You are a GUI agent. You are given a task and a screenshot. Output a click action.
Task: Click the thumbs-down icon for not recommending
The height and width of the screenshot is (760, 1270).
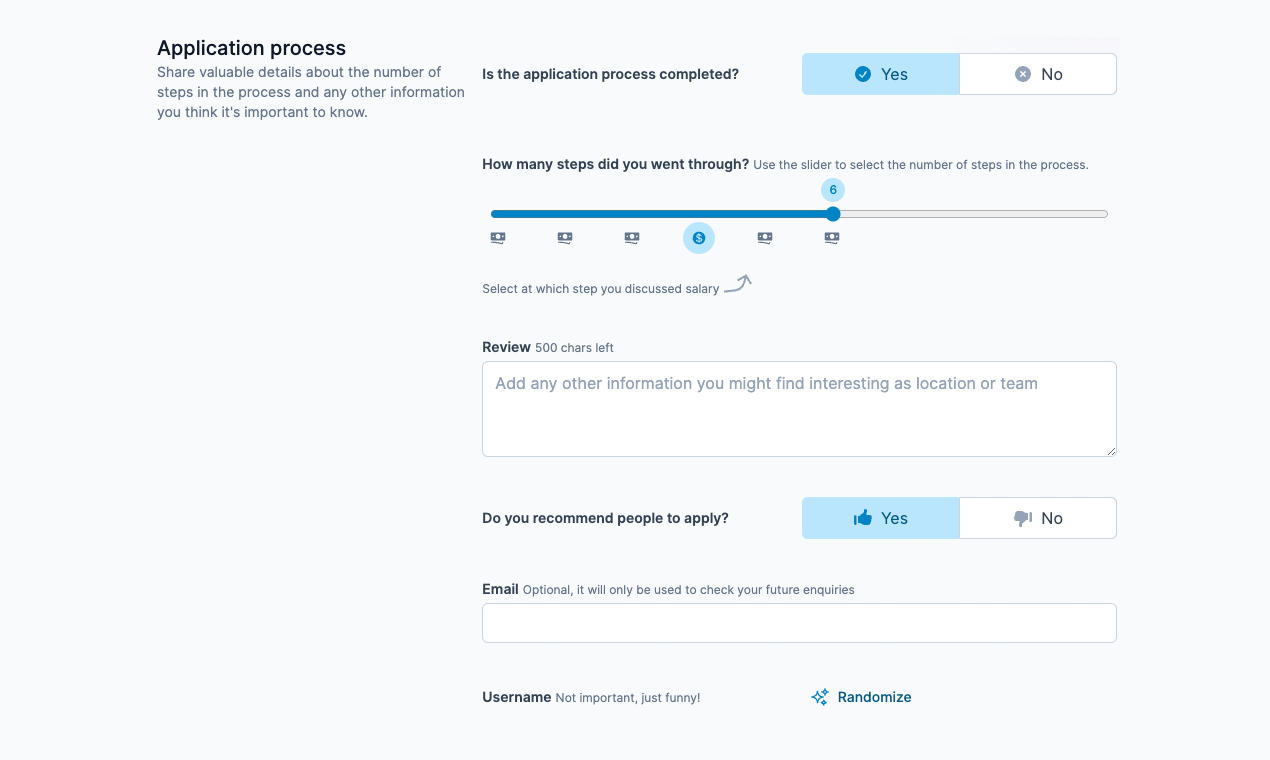point(1022,518)
